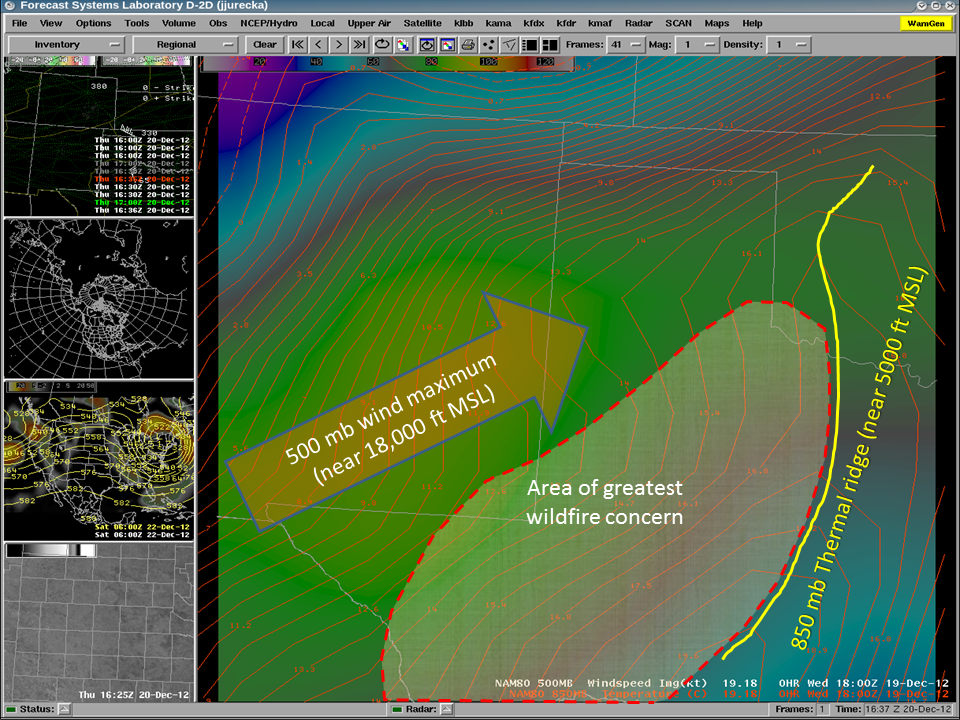960x720 pixels.
Task: Open the Upper Air menu
Action: (x=369, y=23)
